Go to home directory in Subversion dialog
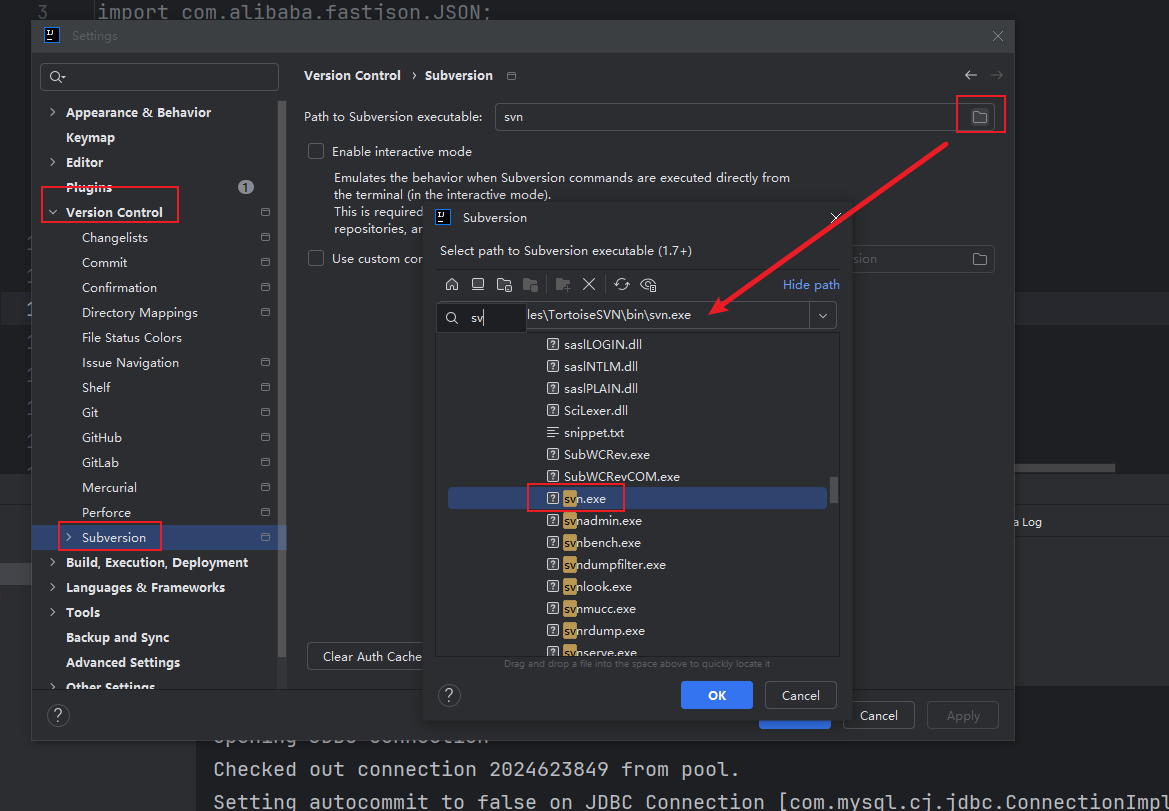This screenshot has height=811, width=1169. [x=452, y=284]
